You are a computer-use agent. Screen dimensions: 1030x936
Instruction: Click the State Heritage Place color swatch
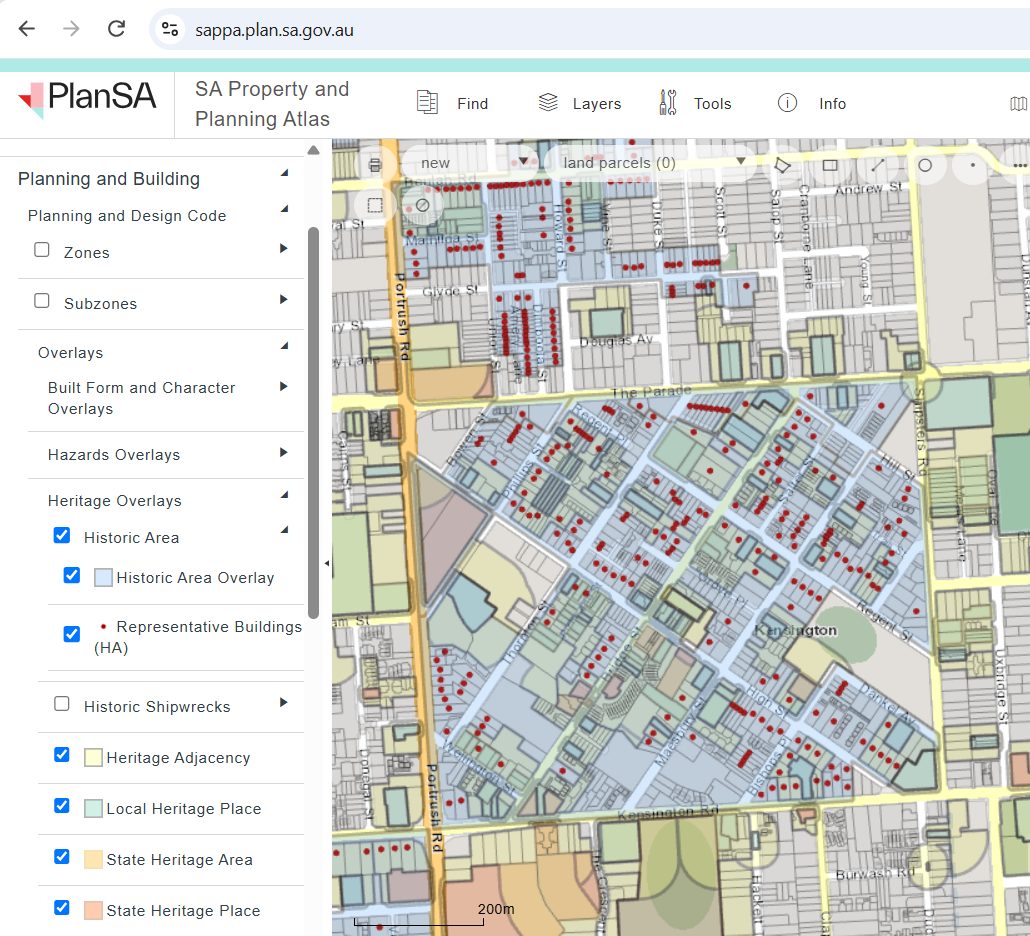click(93, 910)
